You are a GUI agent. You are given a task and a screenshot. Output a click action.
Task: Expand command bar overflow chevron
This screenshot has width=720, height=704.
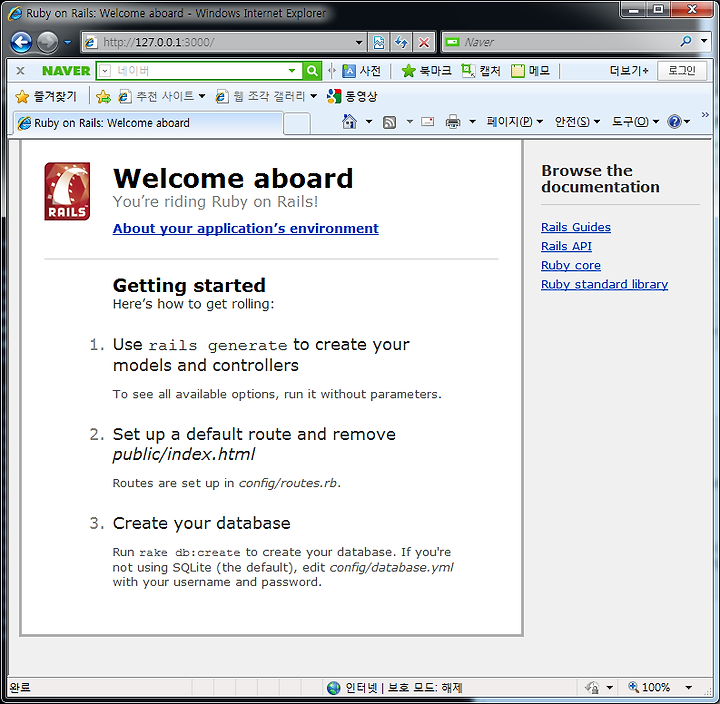705,115
